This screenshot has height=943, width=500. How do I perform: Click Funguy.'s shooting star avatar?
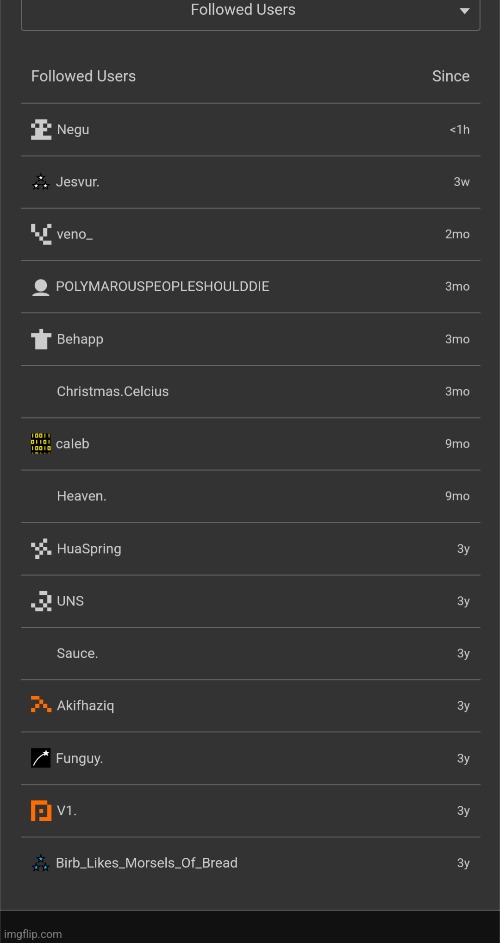pos(40,758)
